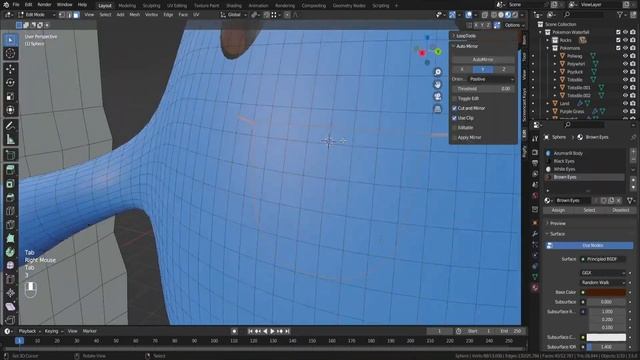
Task: Switch to the Modeling workspace tab
Action: [x=127, y=6]
